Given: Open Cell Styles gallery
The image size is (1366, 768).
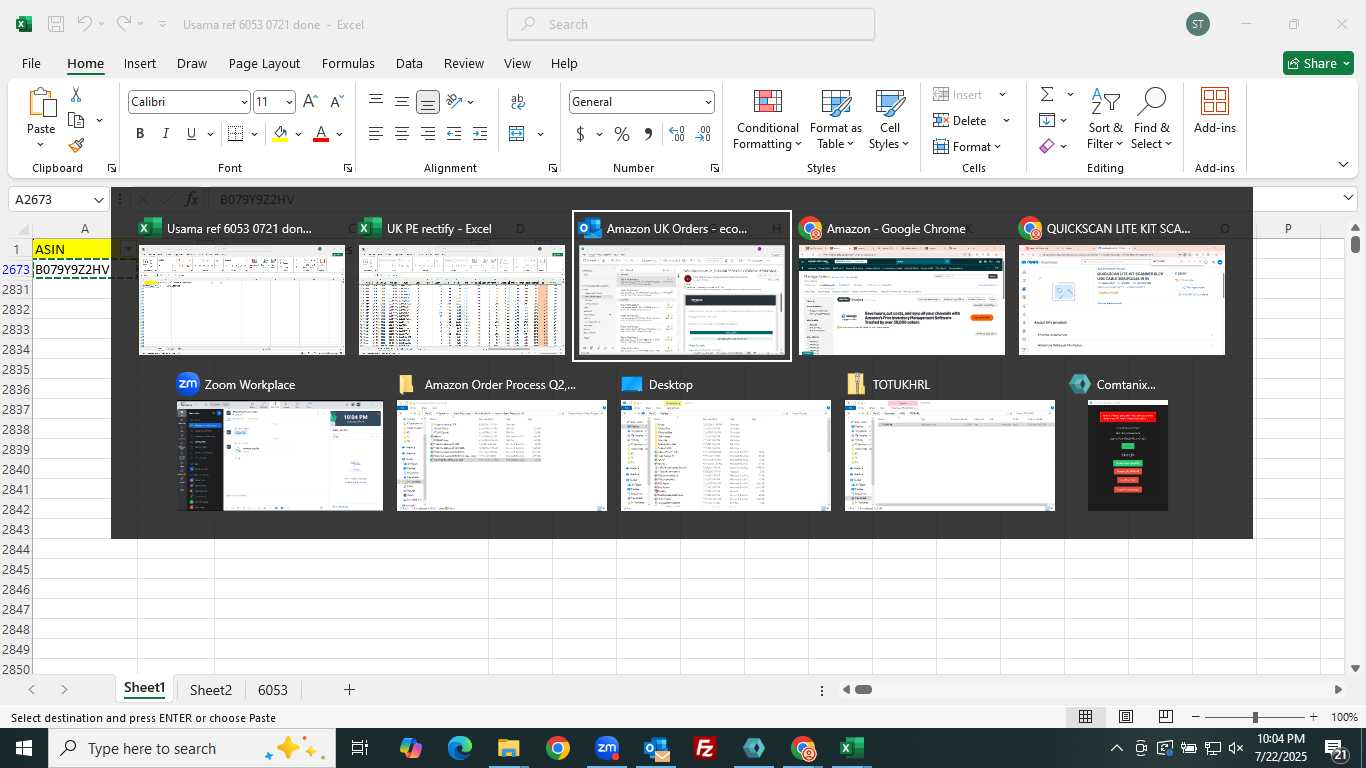Looking at the screenshot, I should (x=889, y=120).
